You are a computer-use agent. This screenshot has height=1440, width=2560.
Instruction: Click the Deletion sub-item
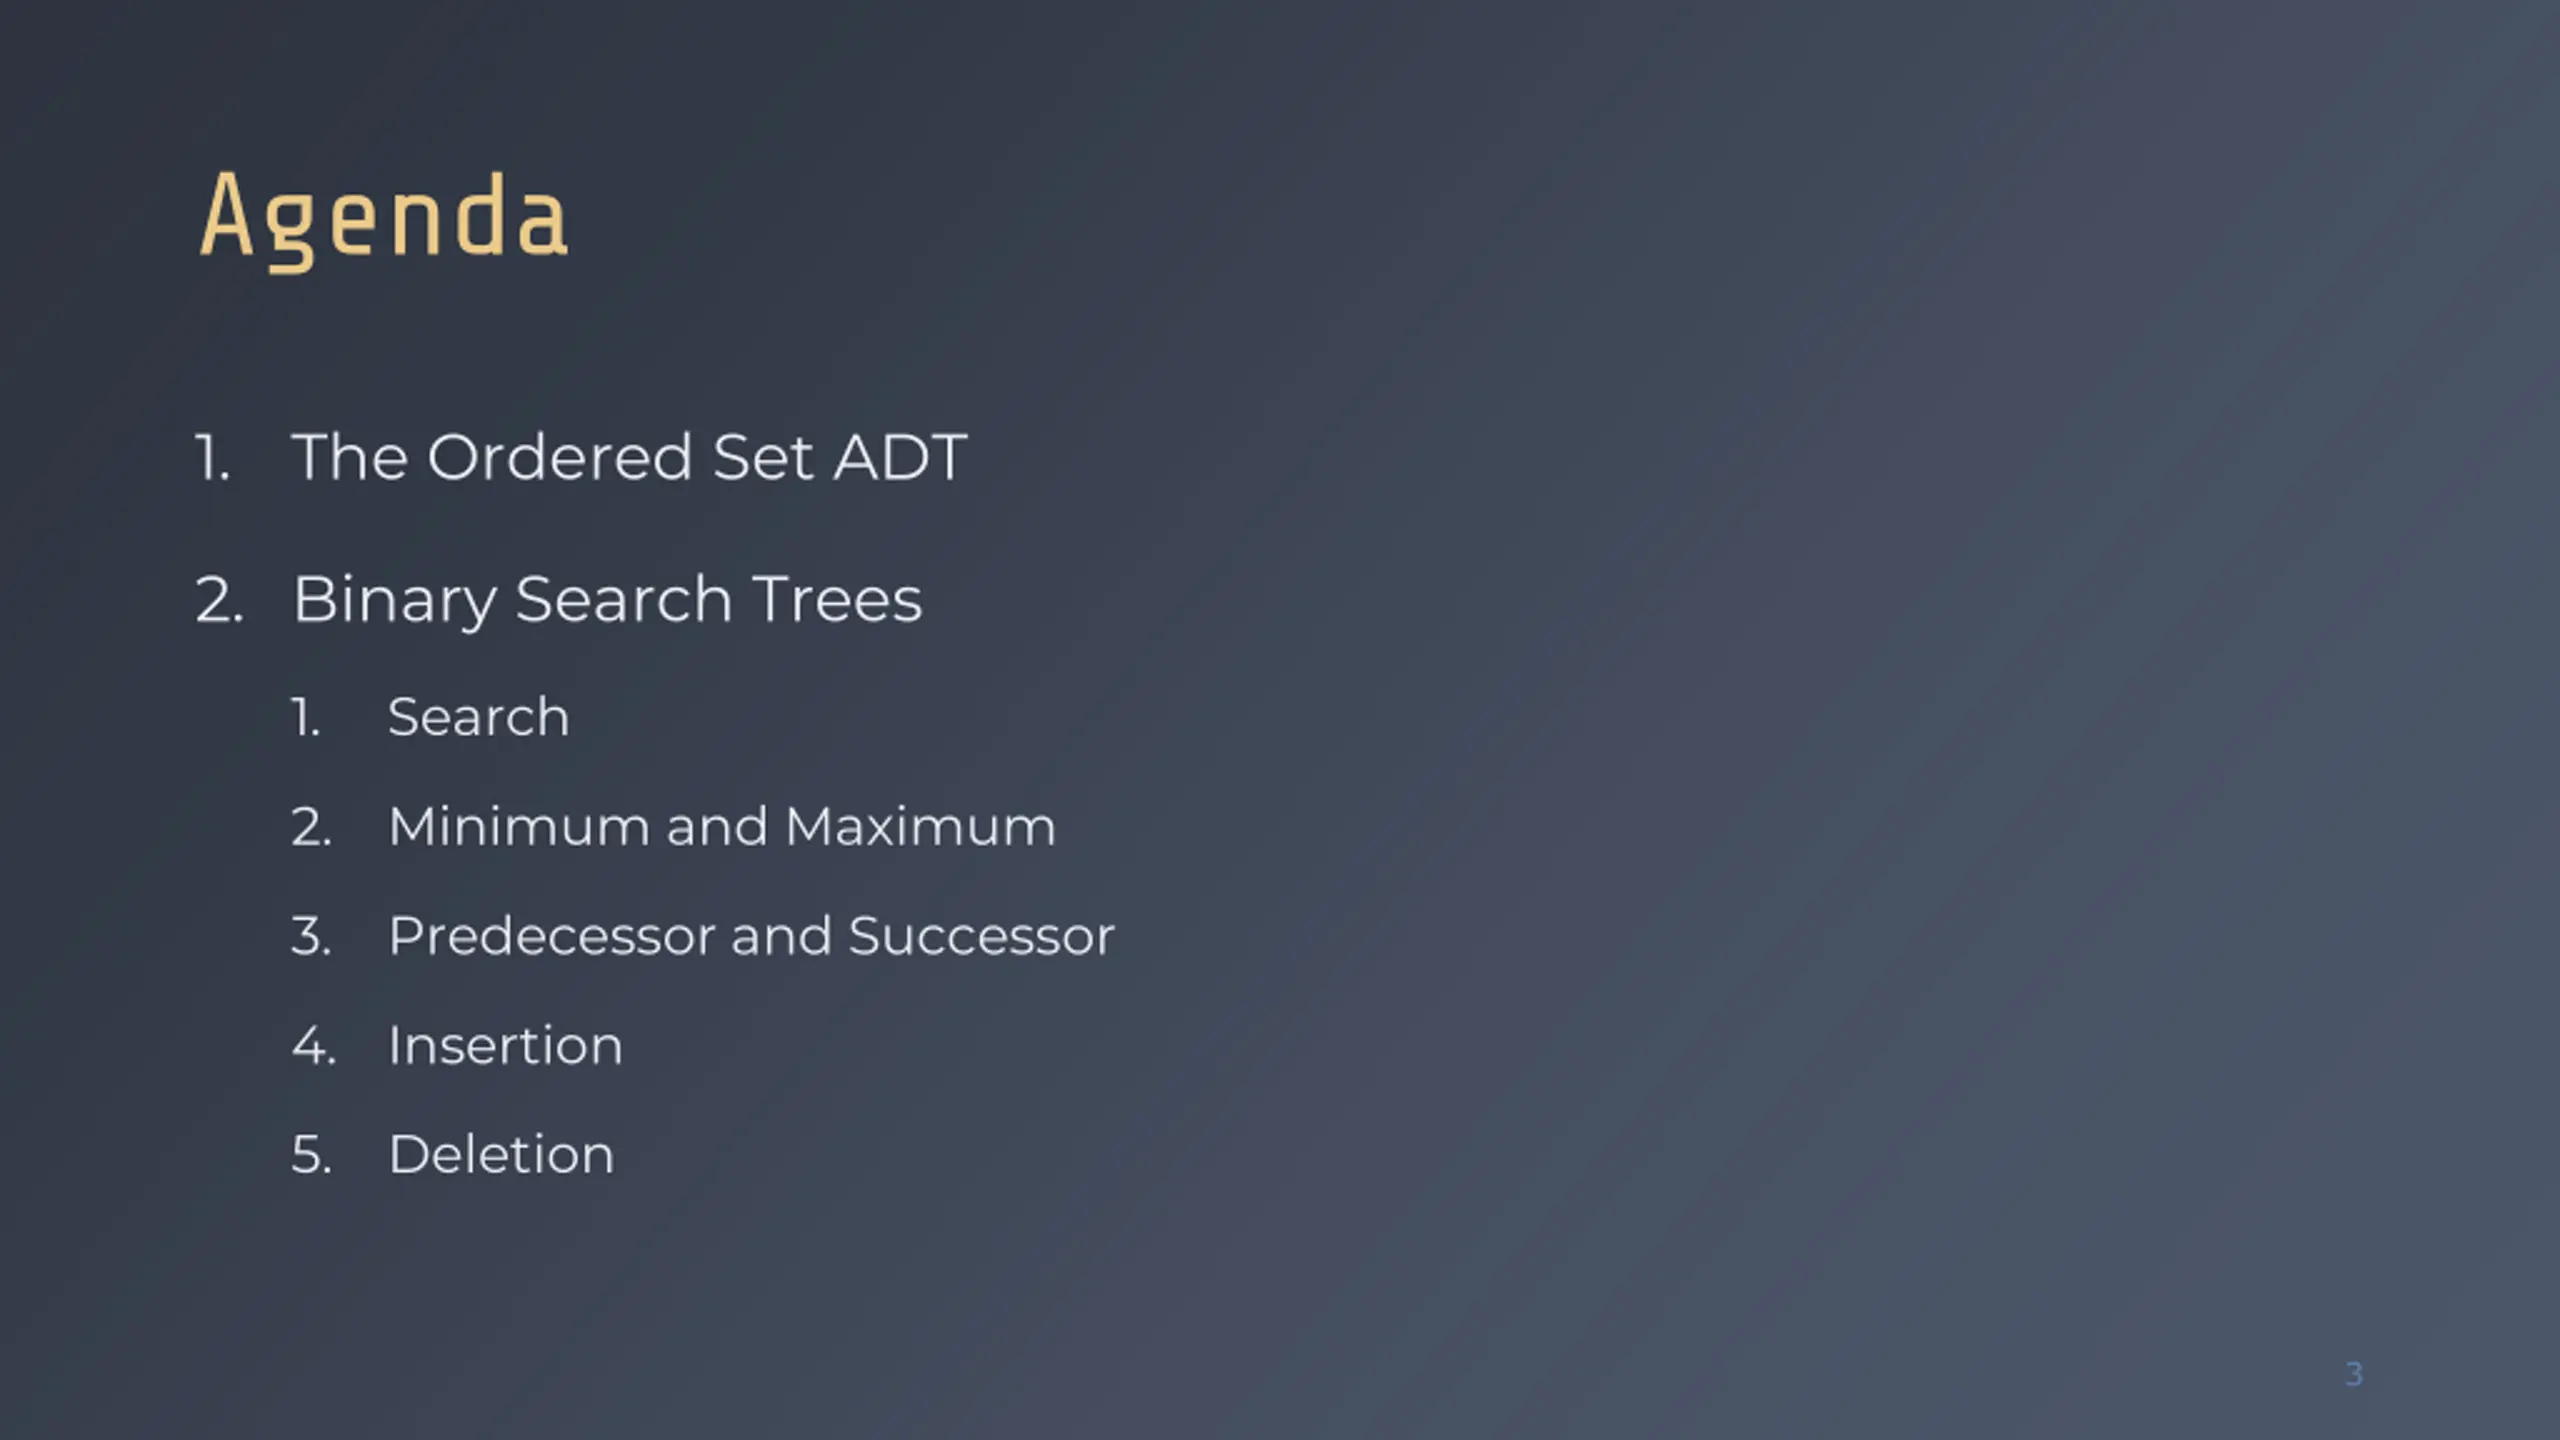(x=501, y=1155)
